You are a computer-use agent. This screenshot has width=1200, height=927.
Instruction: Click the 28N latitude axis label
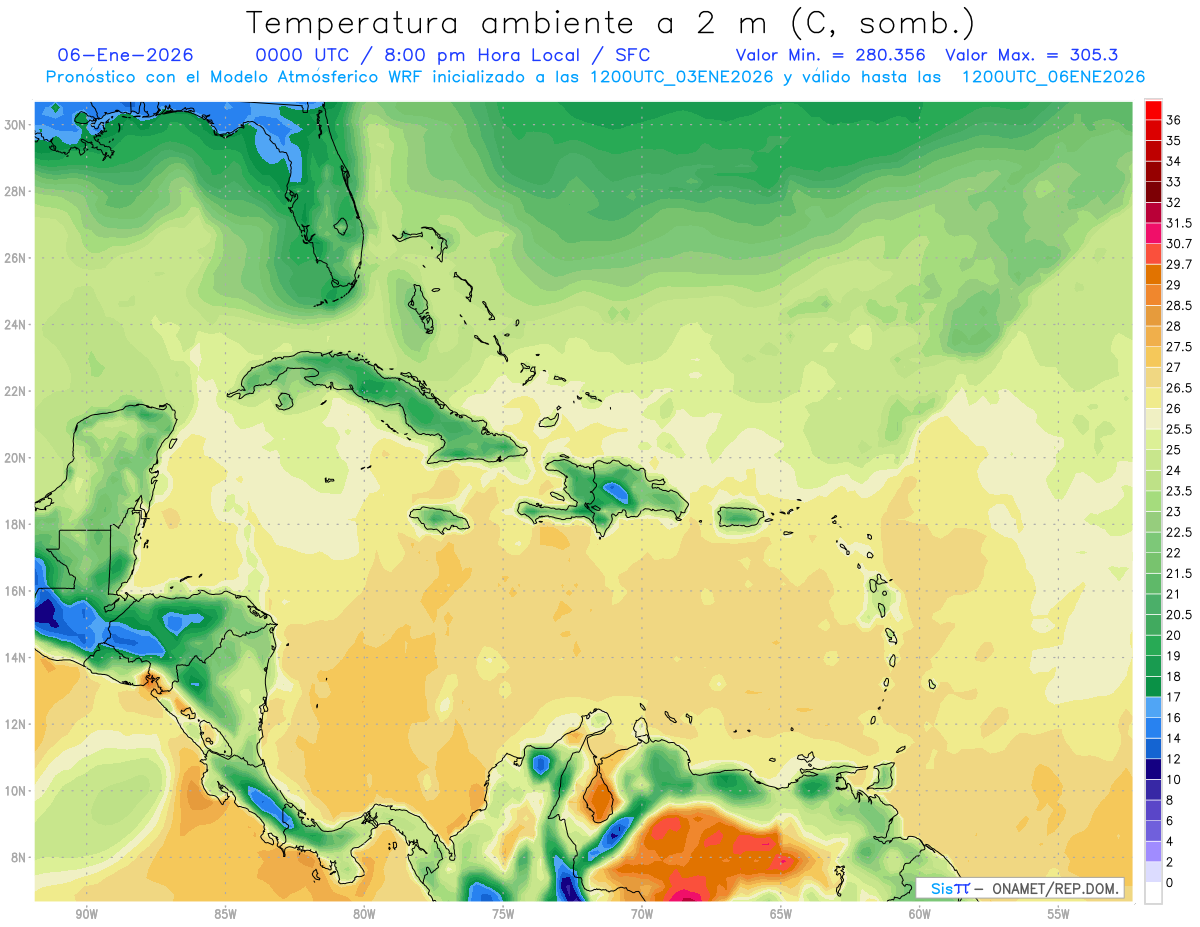coord(15,191)
